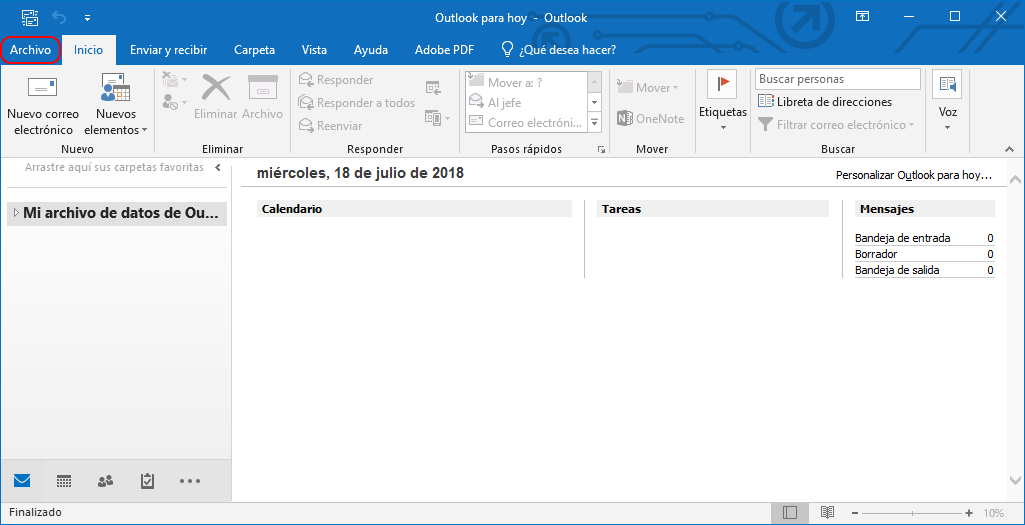Click the scroll up arrow of Outlook Today
The width and height of the screenshot is (1025, 525).
click(x=1015, y=179)
